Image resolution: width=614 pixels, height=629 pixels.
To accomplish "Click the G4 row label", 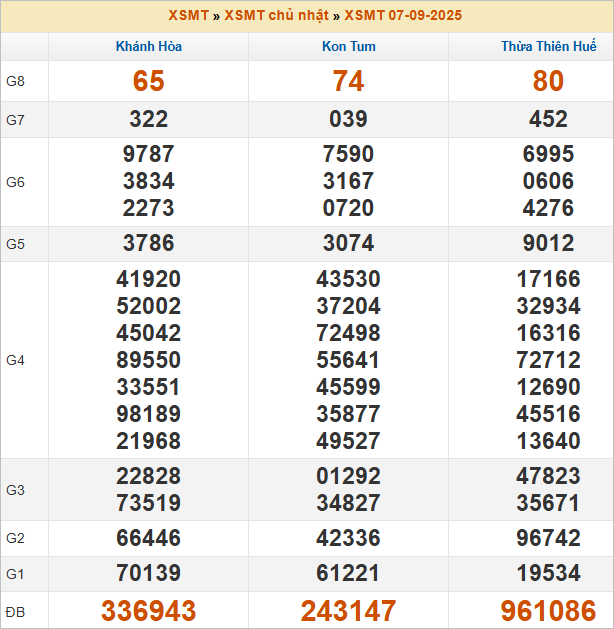I will pyautogui.click(x=15, y=360).
